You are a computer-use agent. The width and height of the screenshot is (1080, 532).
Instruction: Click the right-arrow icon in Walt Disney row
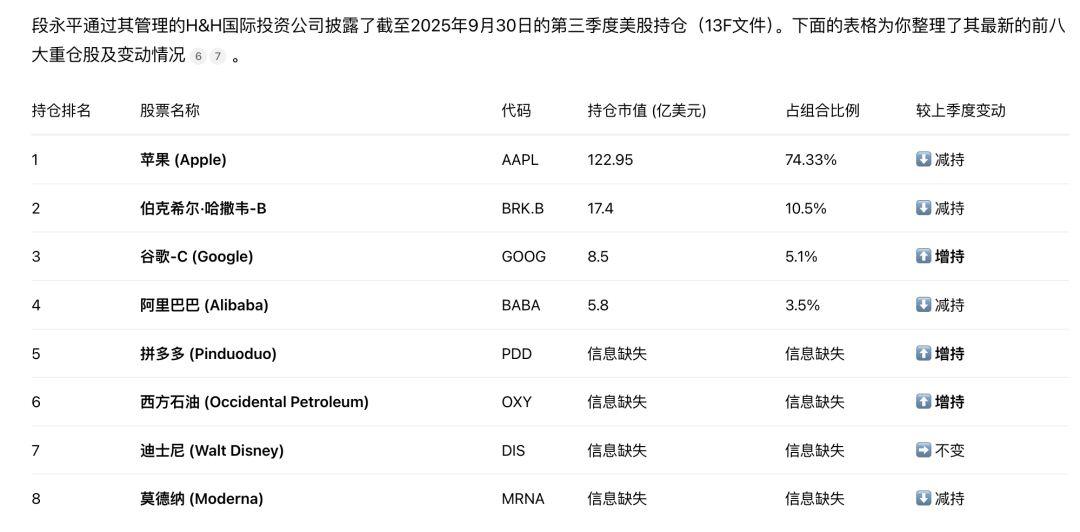coord(923,451)
